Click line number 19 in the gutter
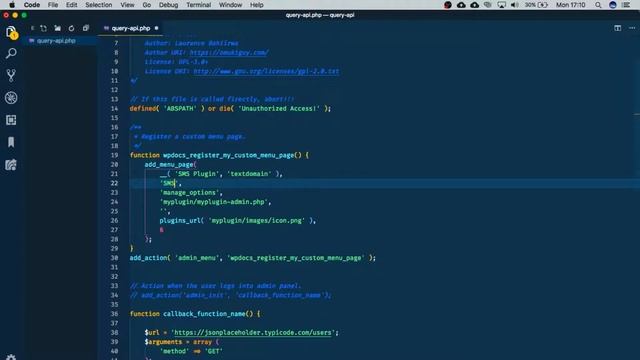This screenshot has width=640, height=360. (x=114, y=155)
